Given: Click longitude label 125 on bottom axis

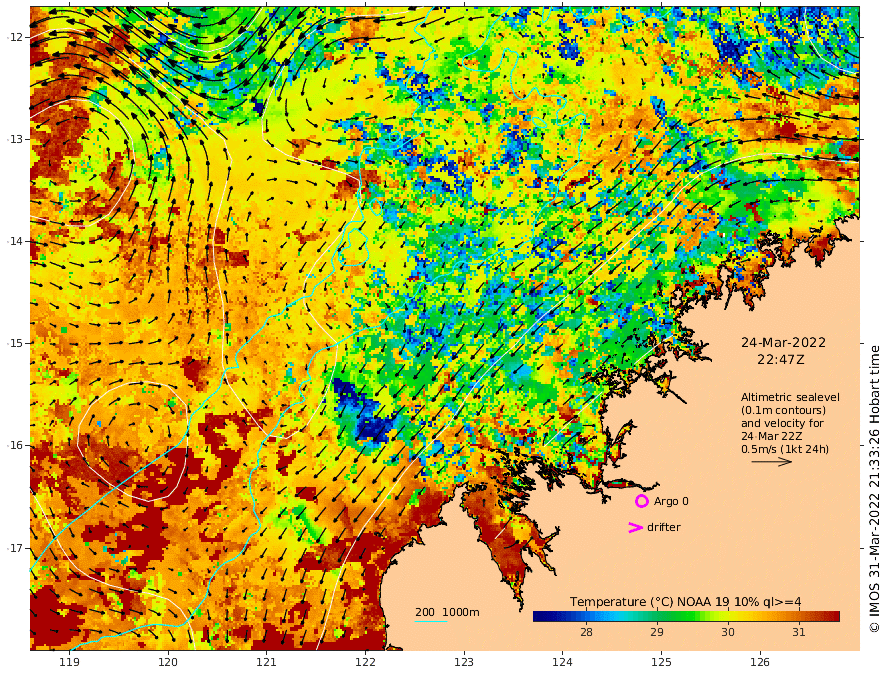Looking at the screenshot, I should point(661,663).
